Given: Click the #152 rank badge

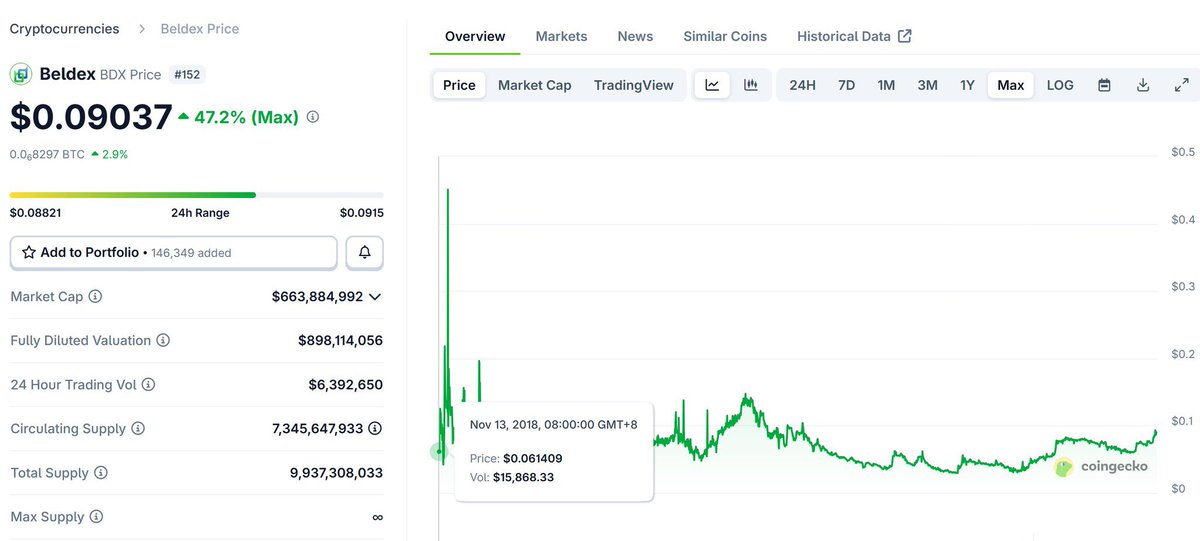Looking at the screenshot, I should (x=188, y=74).
